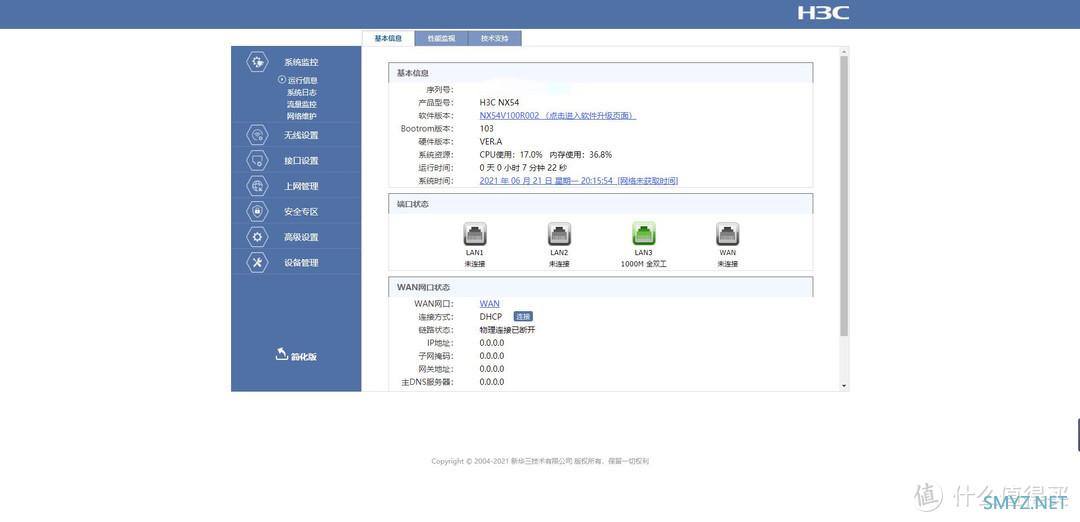This screenshot has height=522, width=1080.
Task: Open the 安全专区 menu
Action: click(301, 211)
